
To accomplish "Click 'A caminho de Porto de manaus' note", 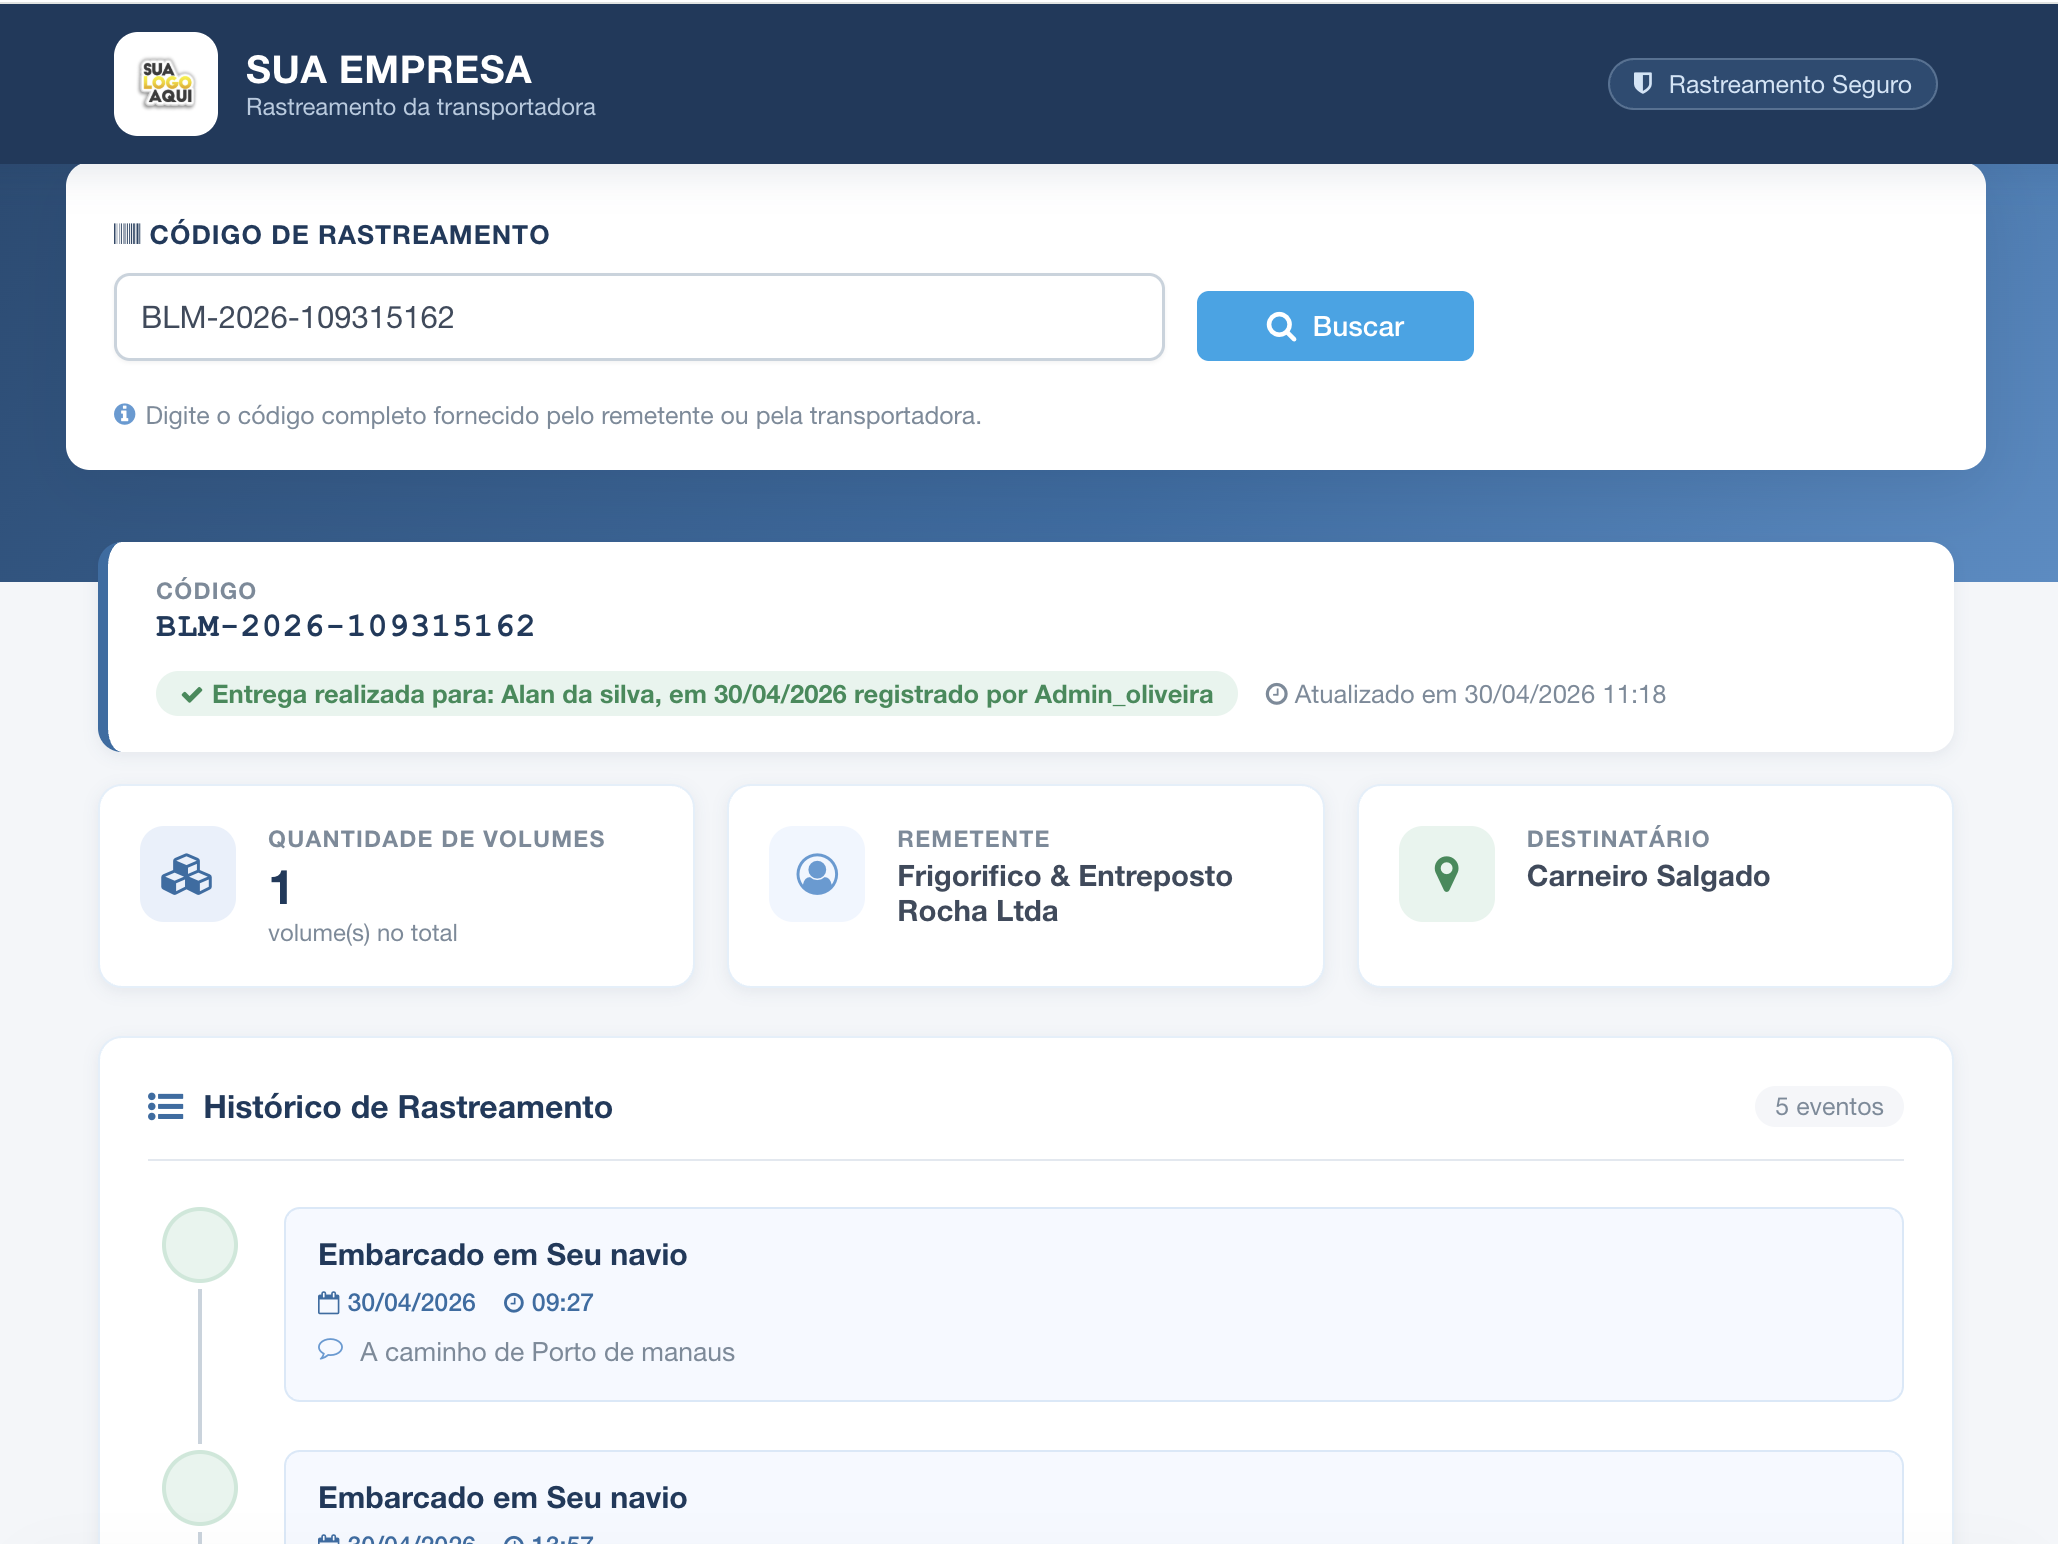I will click(547, 1352).
